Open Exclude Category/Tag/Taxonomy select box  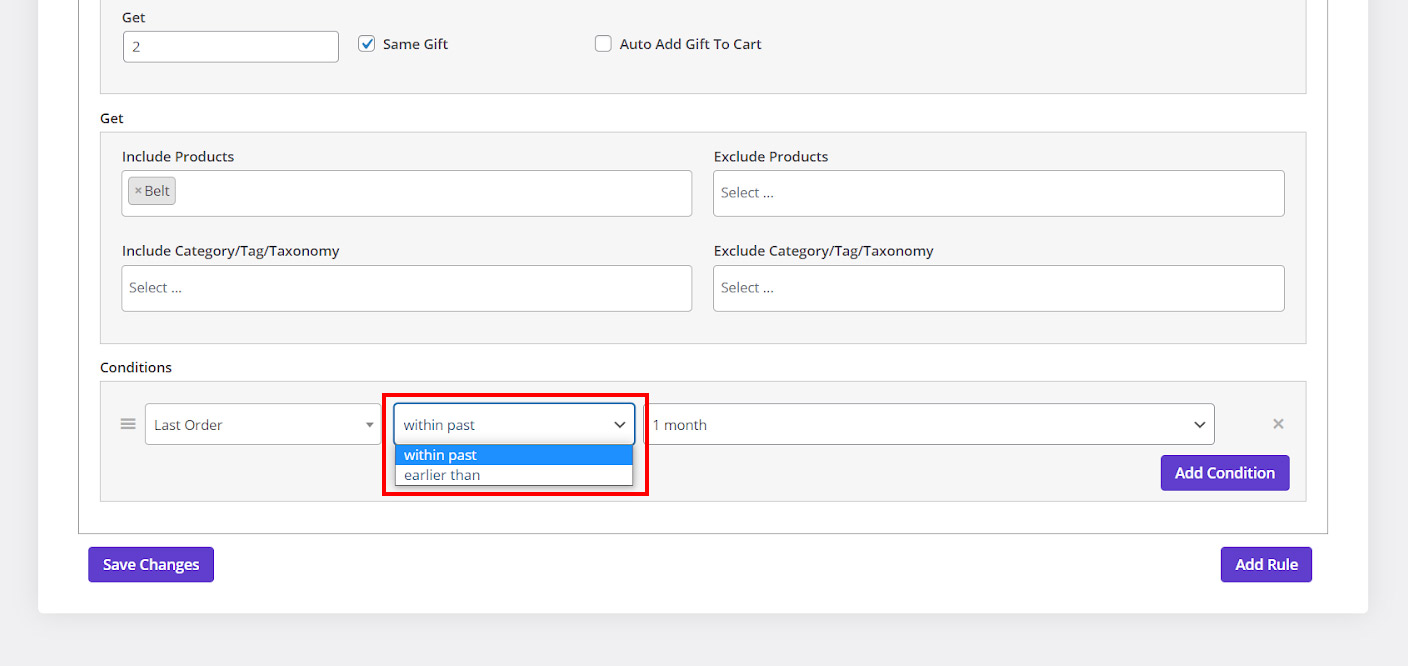(997, 288)
